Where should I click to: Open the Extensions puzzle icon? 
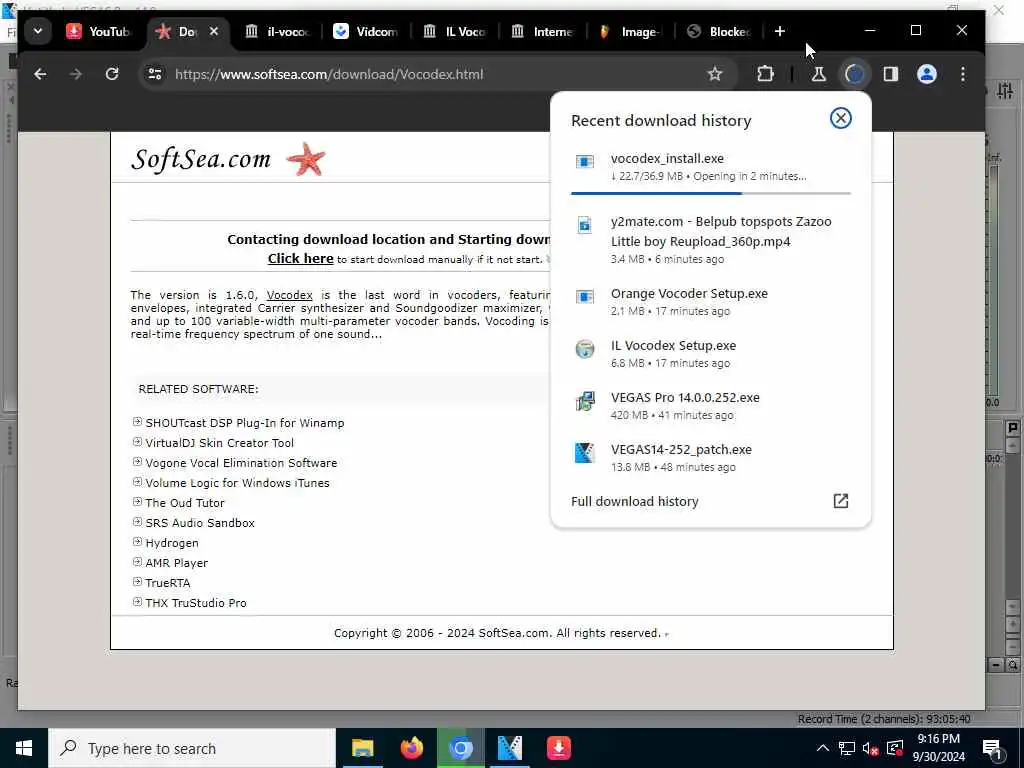pyautogui.click(x=765, y=74)
